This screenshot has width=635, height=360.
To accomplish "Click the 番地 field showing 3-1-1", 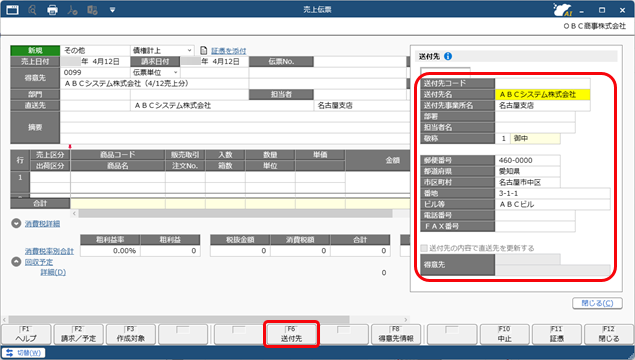I will [x=553, y=193].
